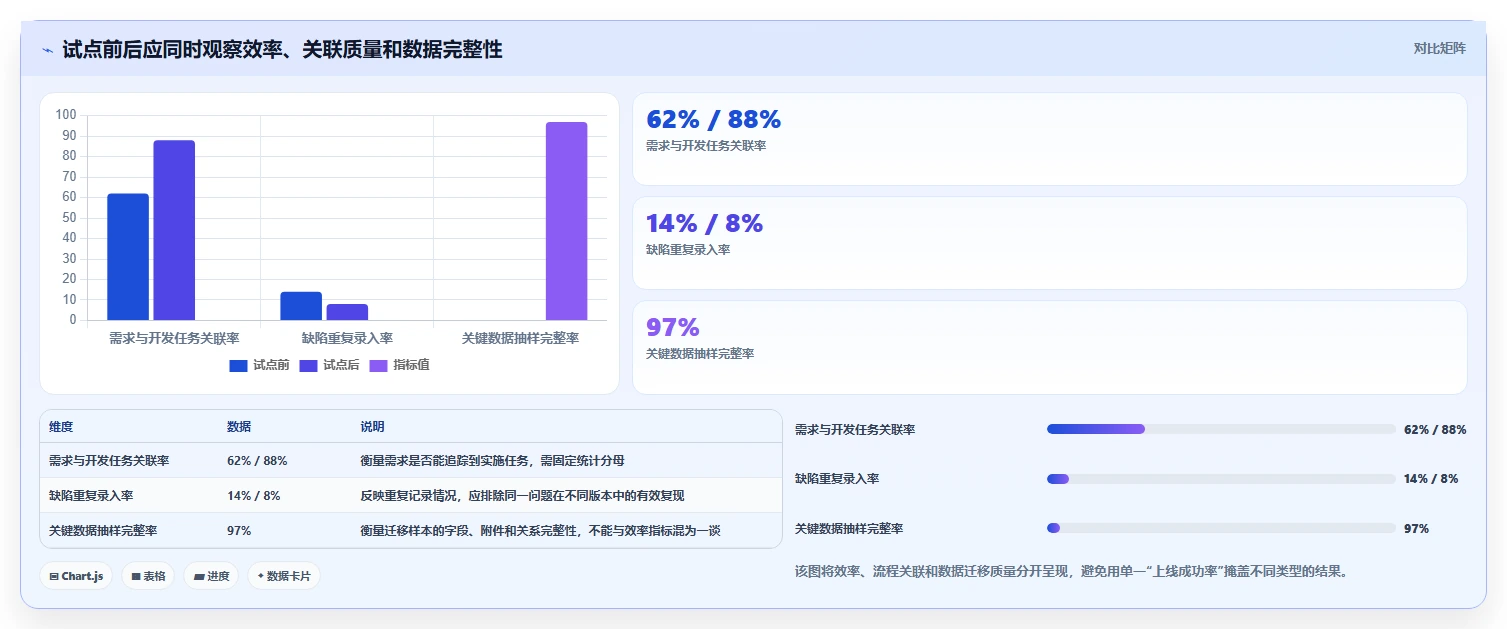Screen dimensions: 1507x629
Task: Click table cell 缺陷重复录入率
Action: (91, 496)
